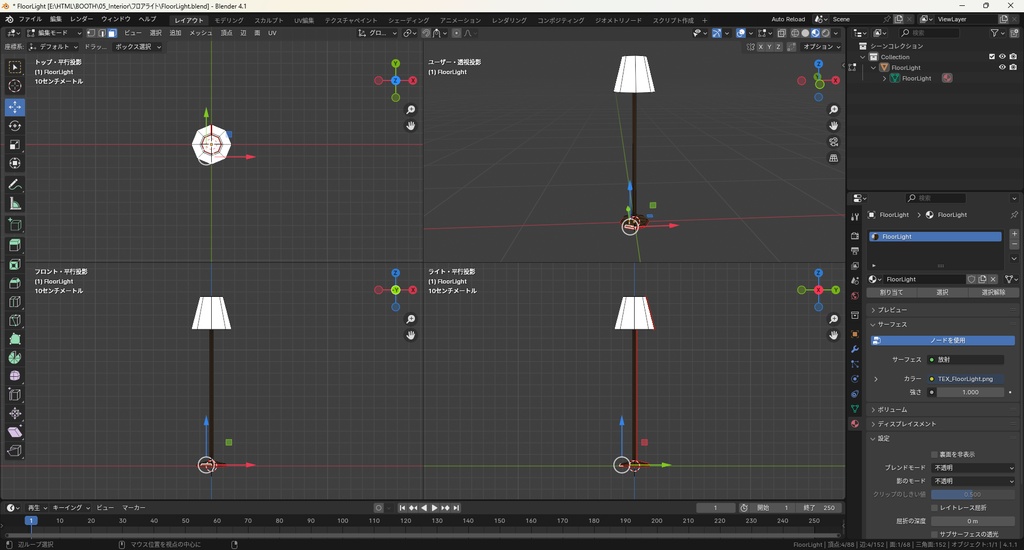
Task: Hide the Collection using its eye icon
Action: 1002,57
